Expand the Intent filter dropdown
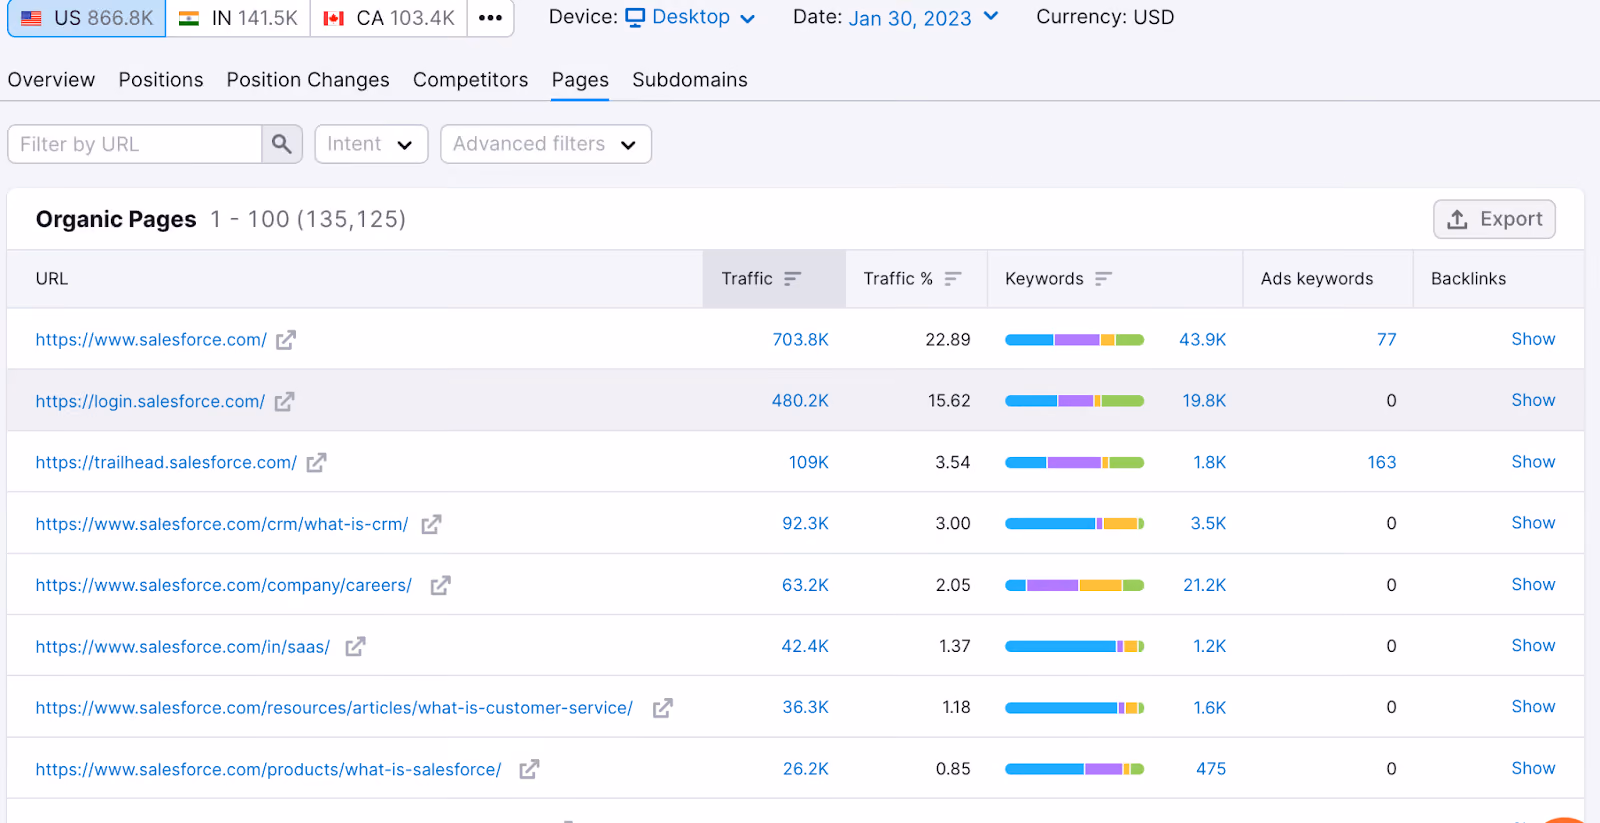The width and height of the screenshot is (1600, 823). [371, 144]
